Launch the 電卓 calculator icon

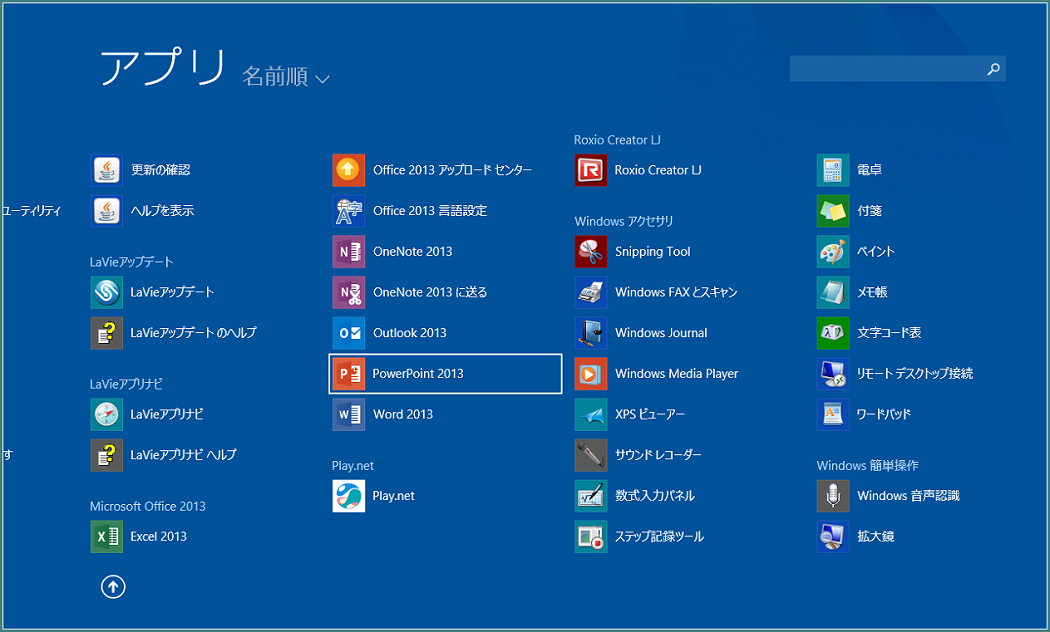833,170
